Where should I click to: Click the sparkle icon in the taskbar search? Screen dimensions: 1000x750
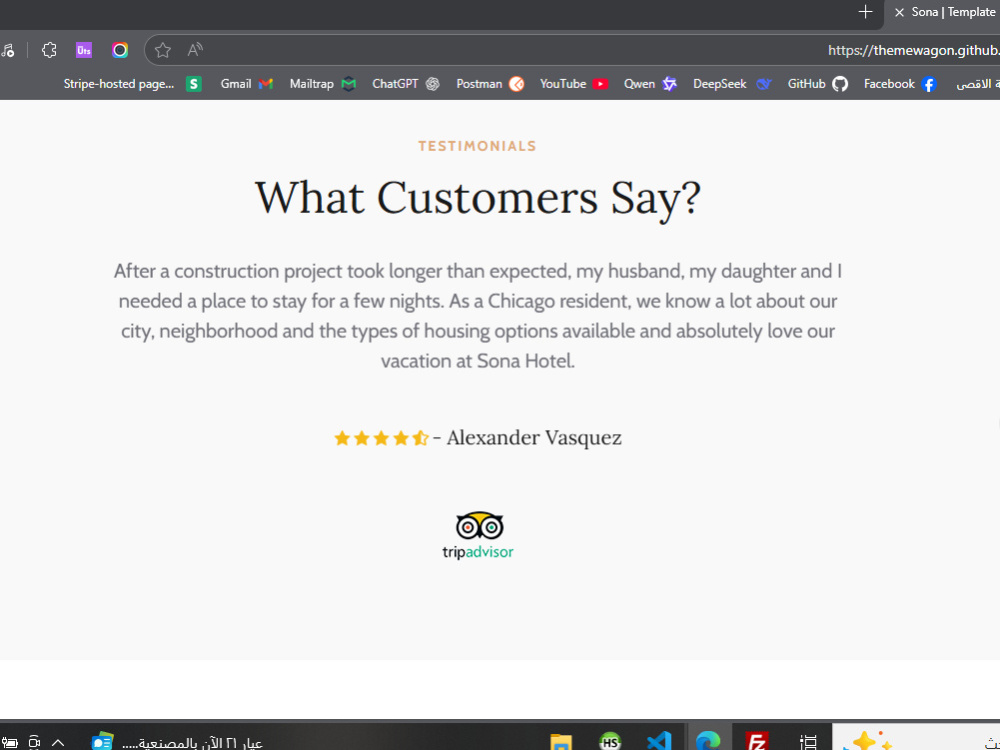[x=867, y=741]
